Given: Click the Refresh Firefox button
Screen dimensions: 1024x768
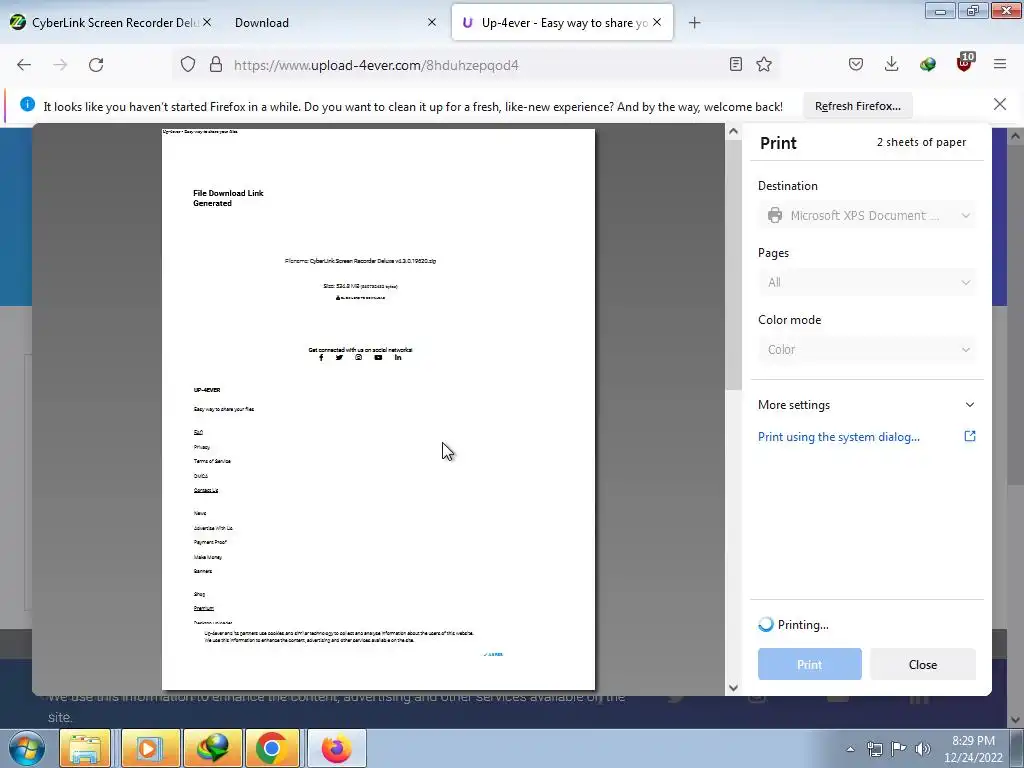Looking at the screenshot, I should coord(857,106).
